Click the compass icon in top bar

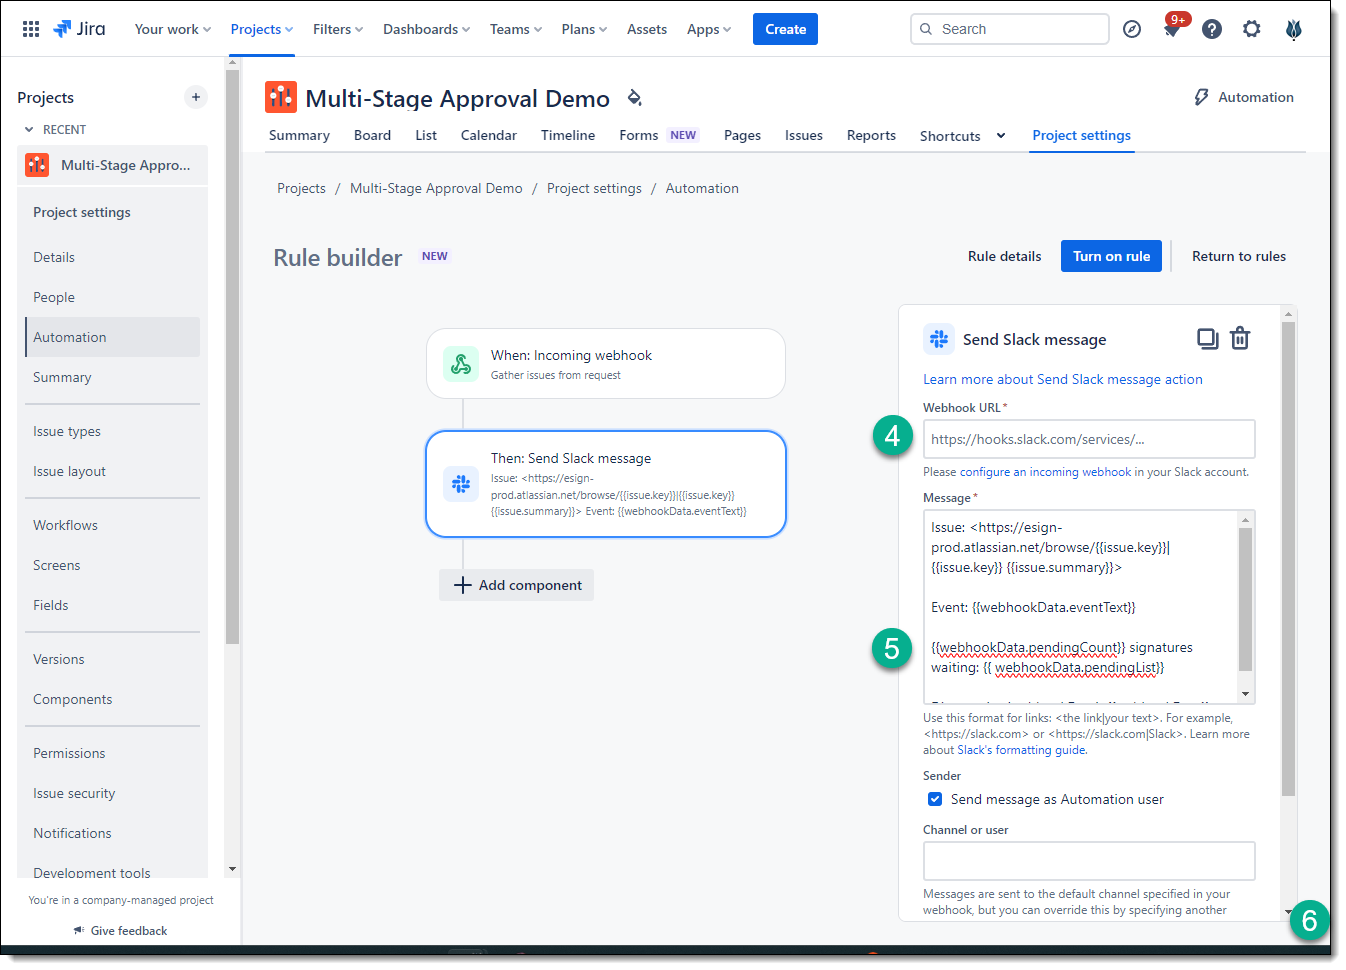point(1132,29)
